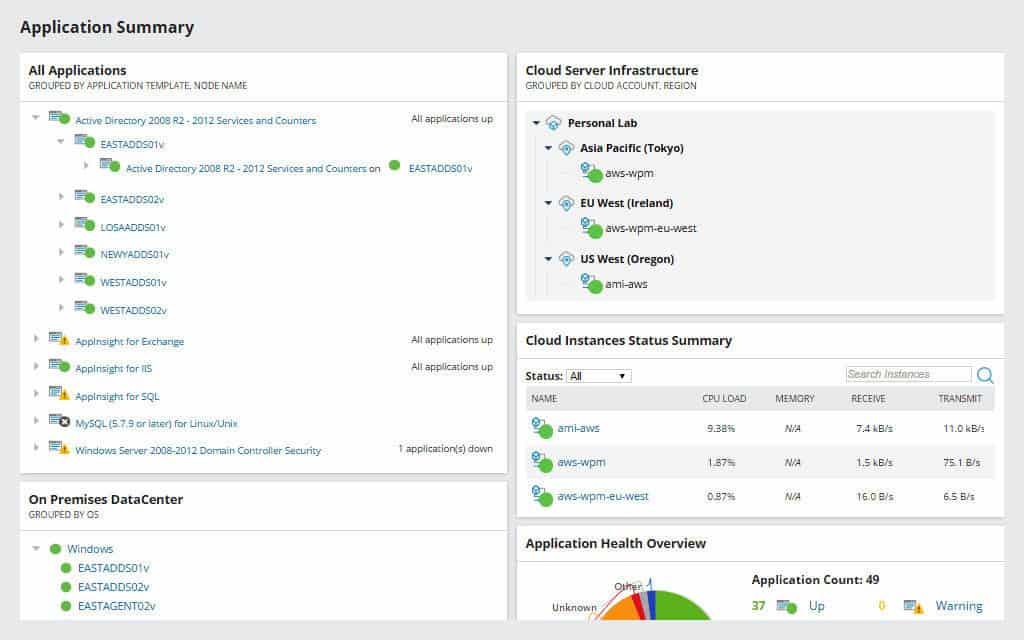
Task: Click the Search Instances input field
Action: (x=908, y=374)
